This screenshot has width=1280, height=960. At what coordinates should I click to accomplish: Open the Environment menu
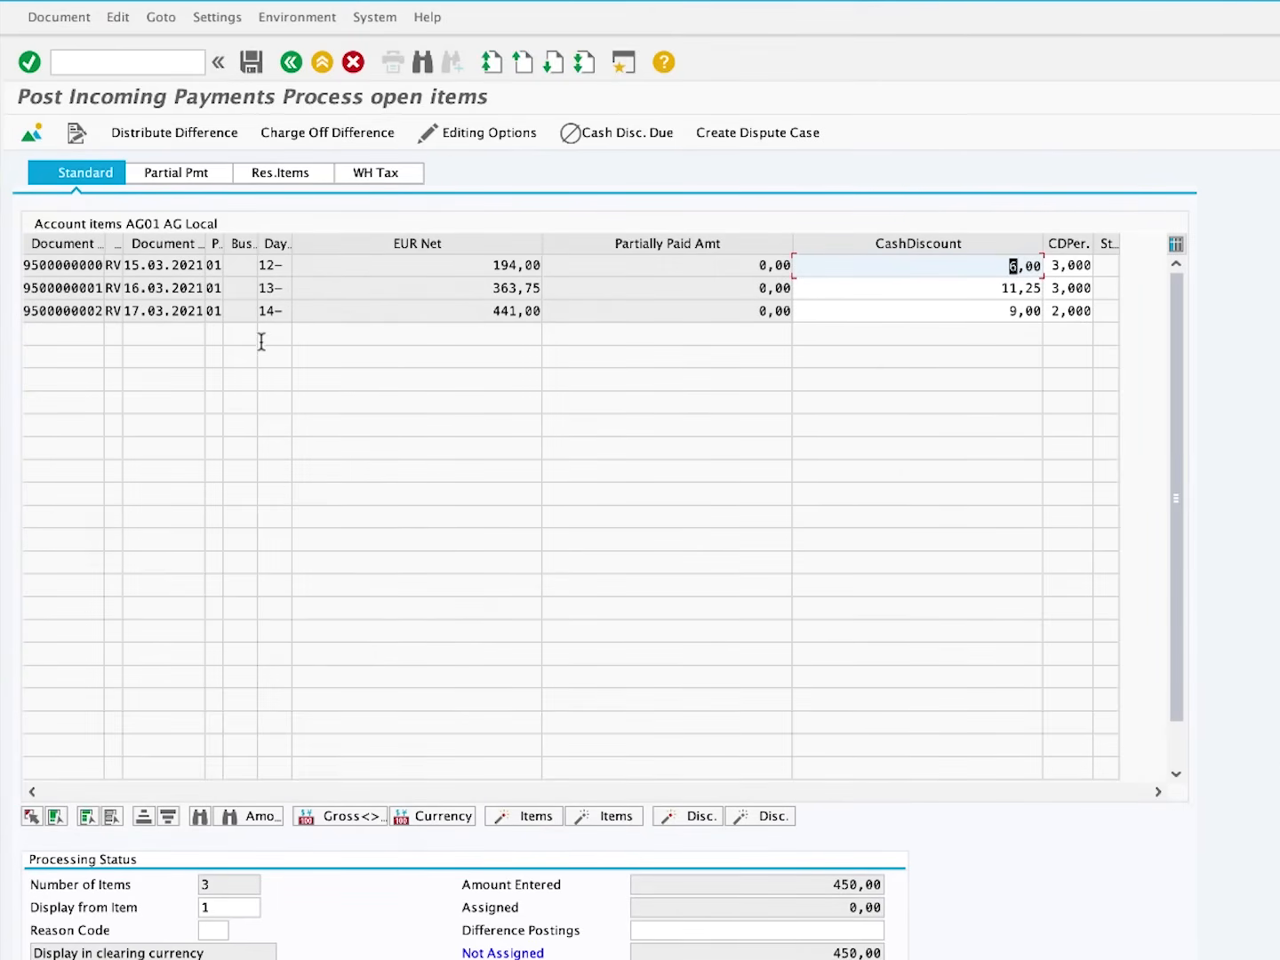297,17
